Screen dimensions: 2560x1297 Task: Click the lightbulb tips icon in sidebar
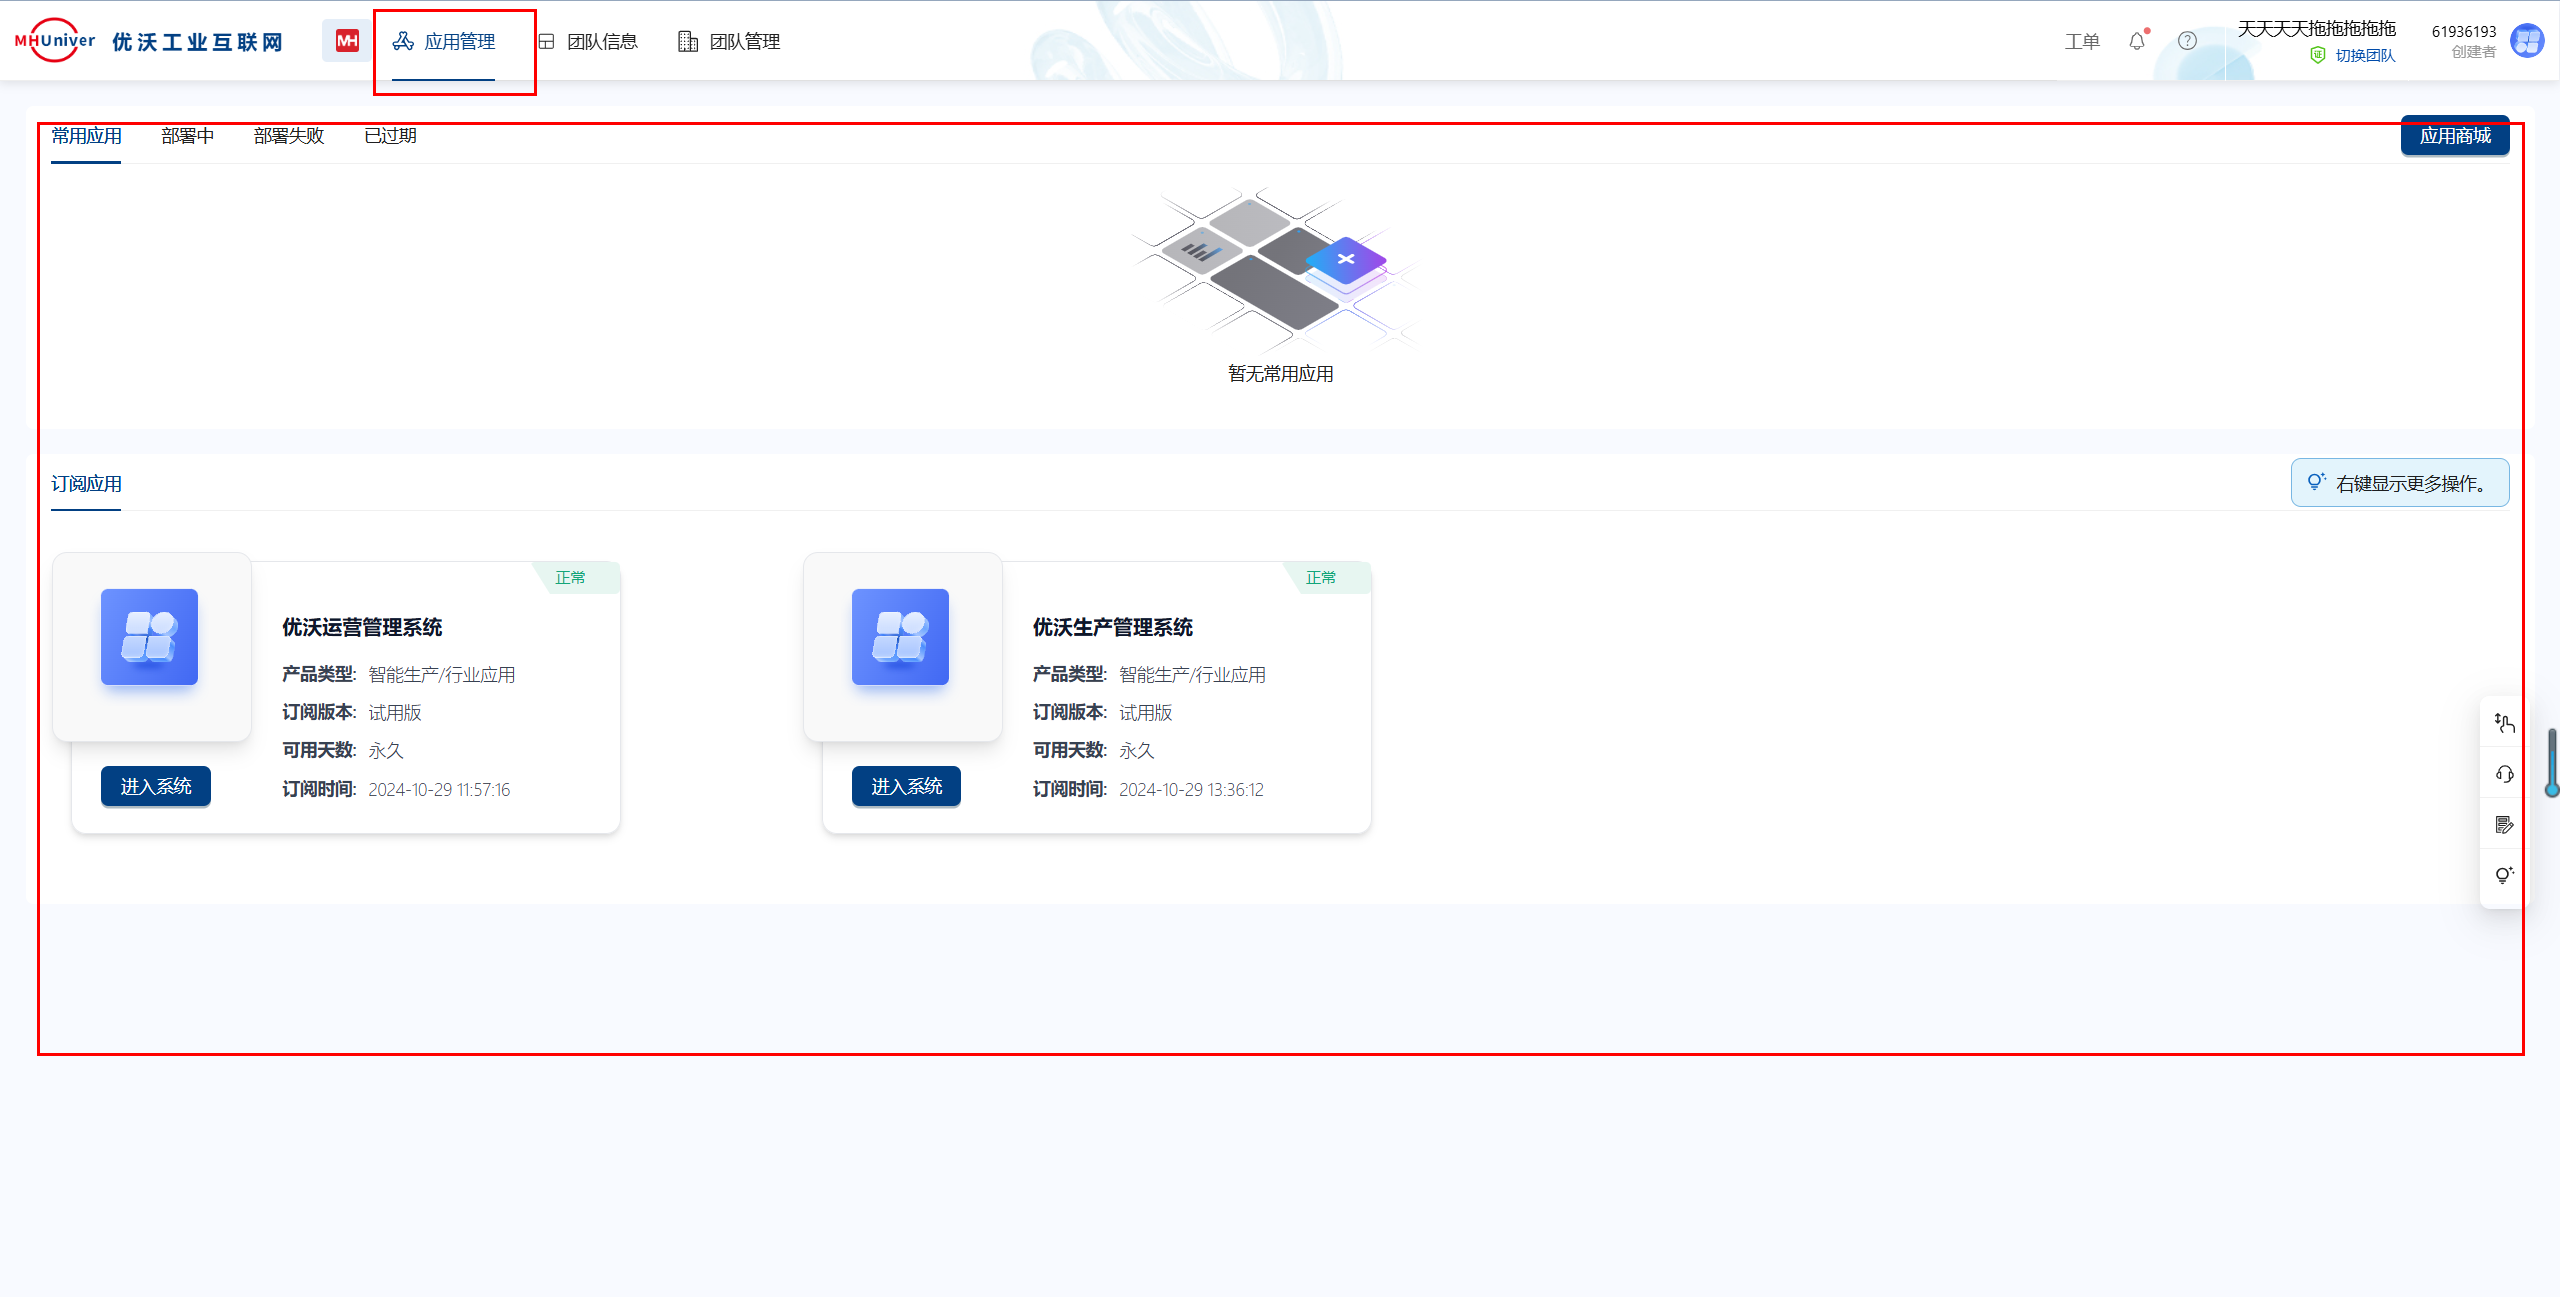pos(2504,876)
